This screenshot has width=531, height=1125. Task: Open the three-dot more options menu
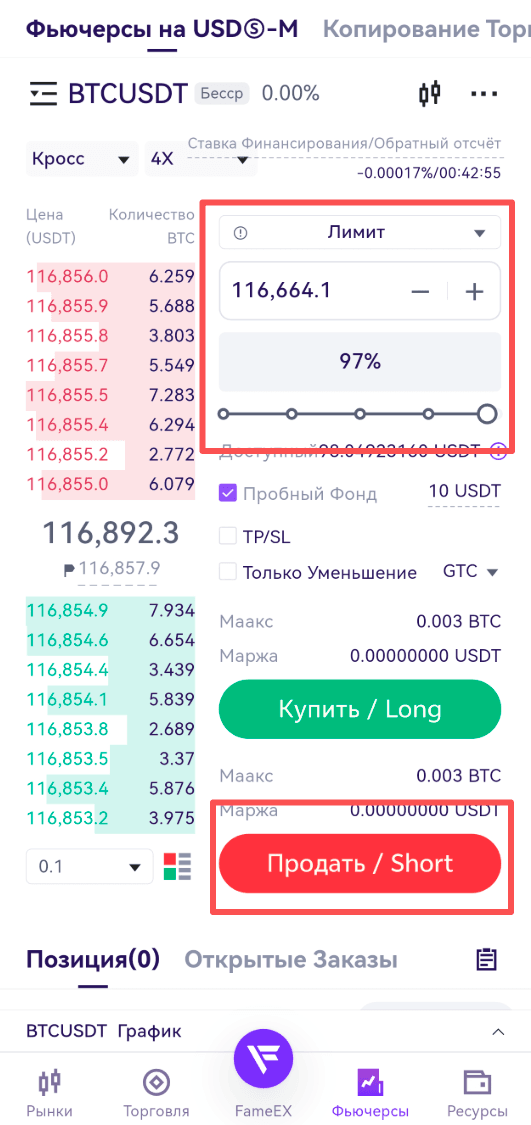point(484,94)
